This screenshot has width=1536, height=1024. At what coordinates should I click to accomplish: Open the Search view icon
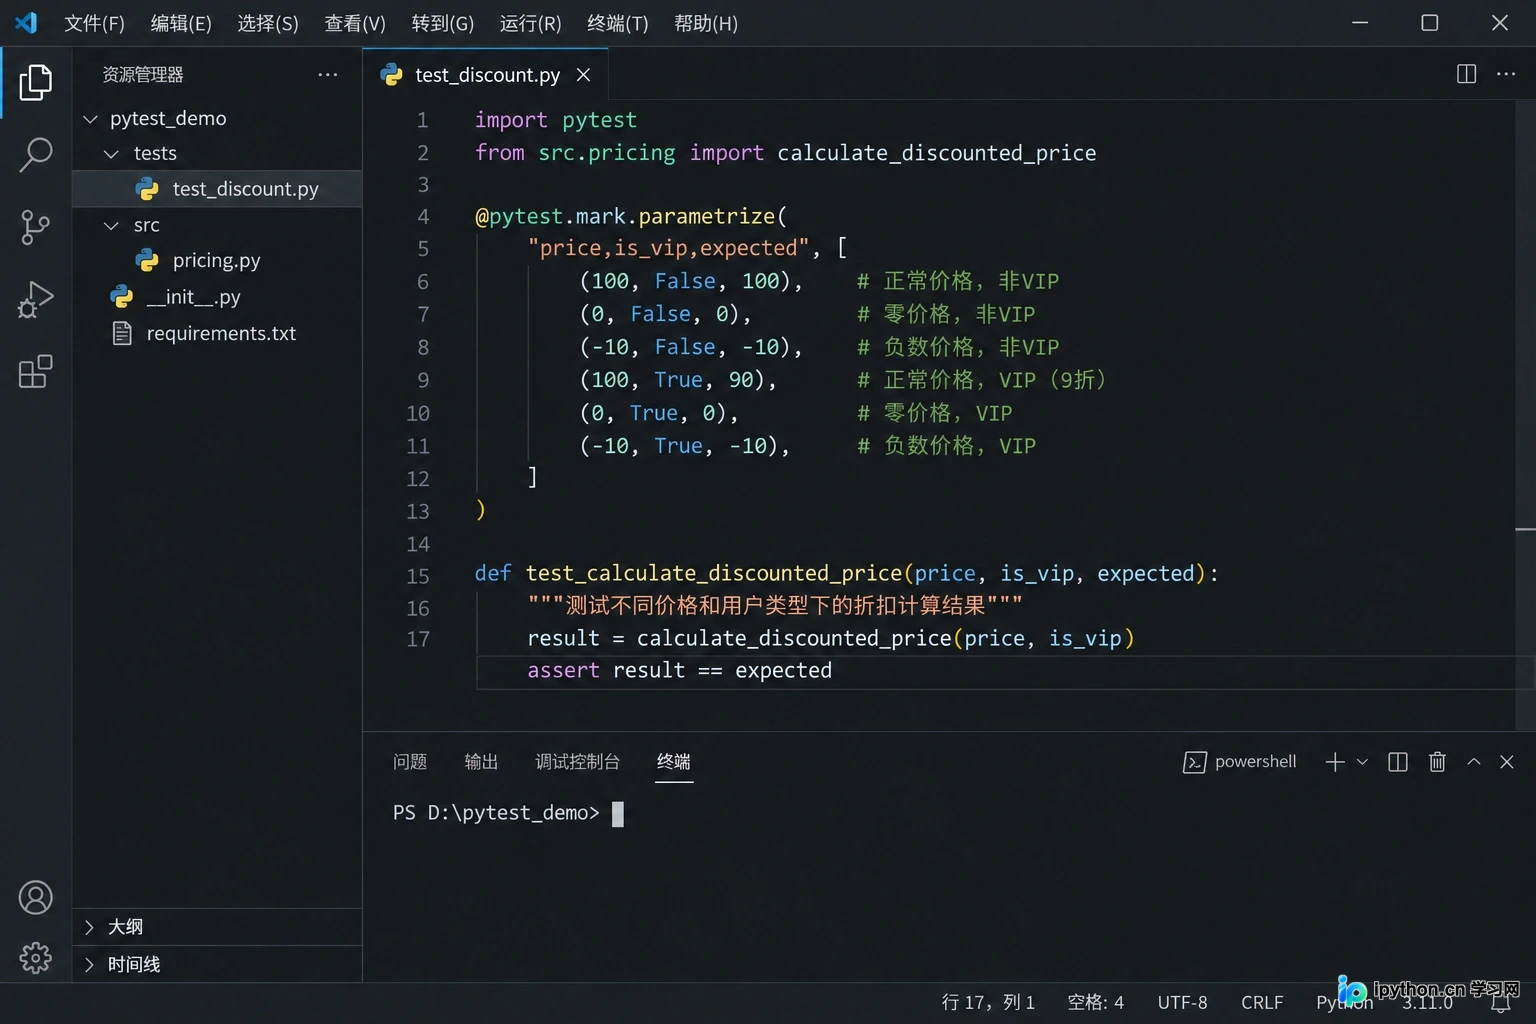[x=35, y=155]
